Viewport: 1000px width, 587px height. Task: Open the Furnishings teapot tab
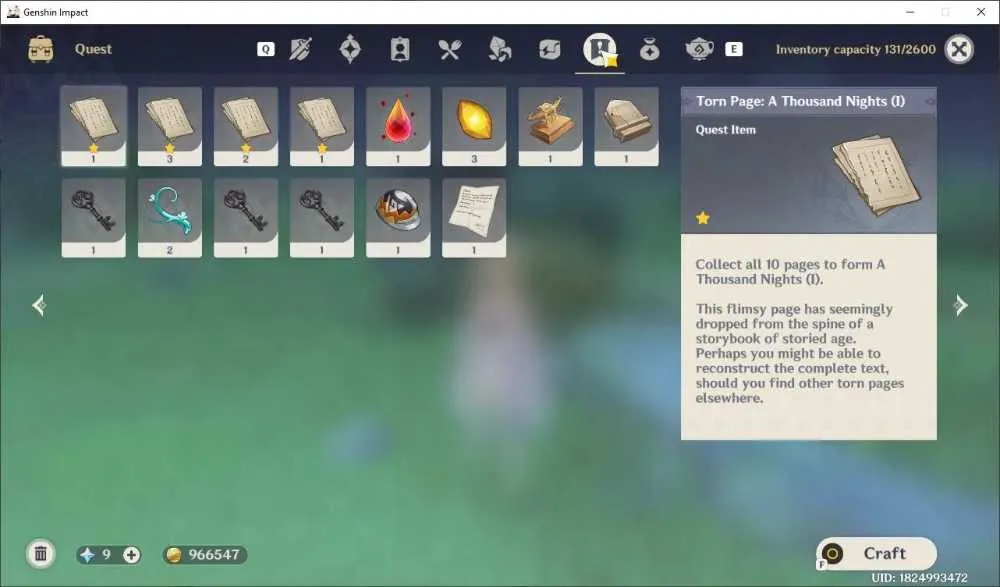pyautogui.click(x=699, y=49)
